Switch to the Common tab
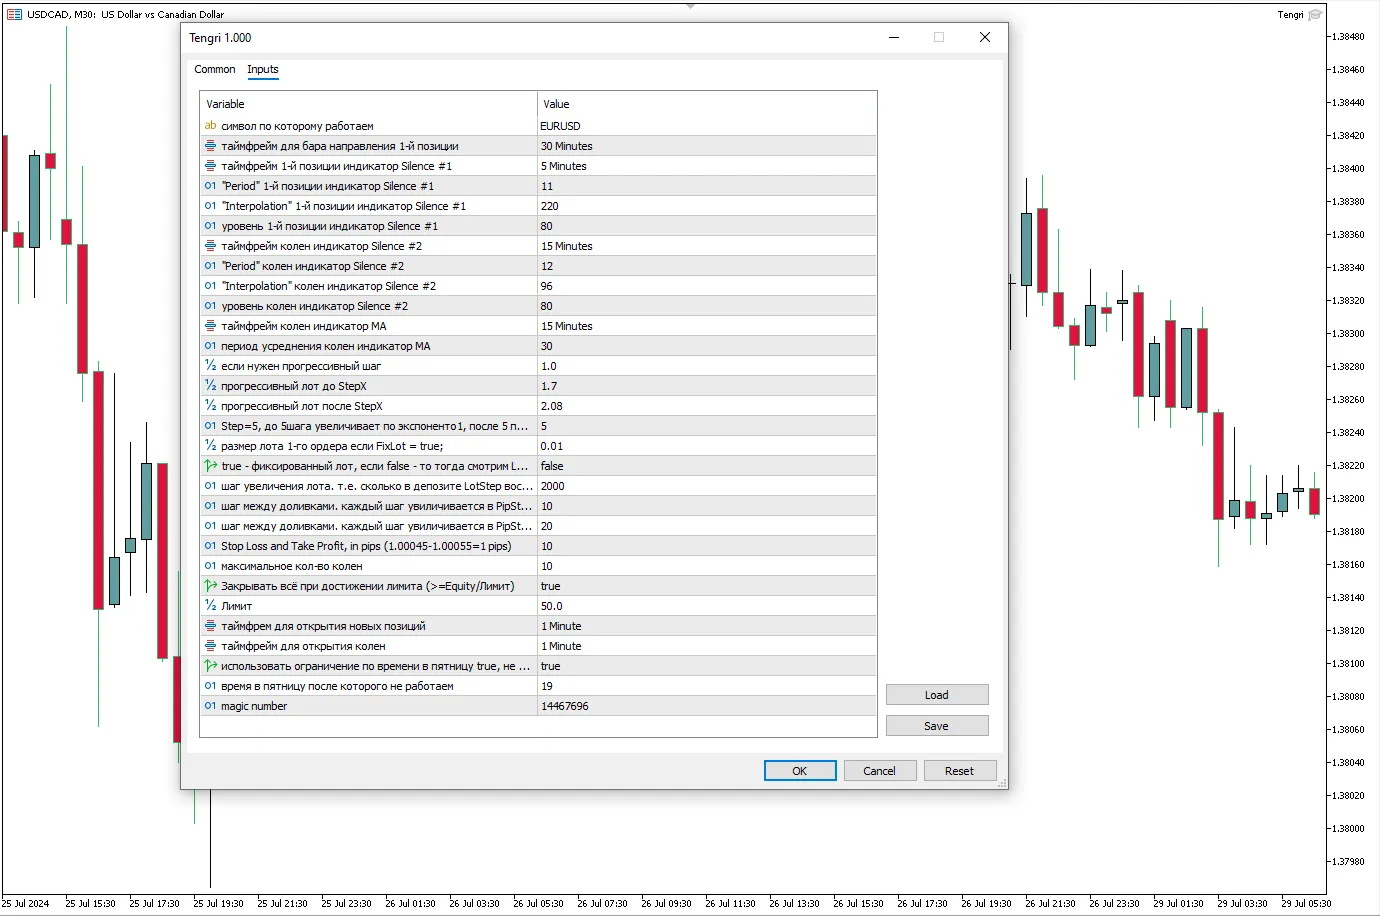Viewport: 1380px width, 917px height. 215,69
